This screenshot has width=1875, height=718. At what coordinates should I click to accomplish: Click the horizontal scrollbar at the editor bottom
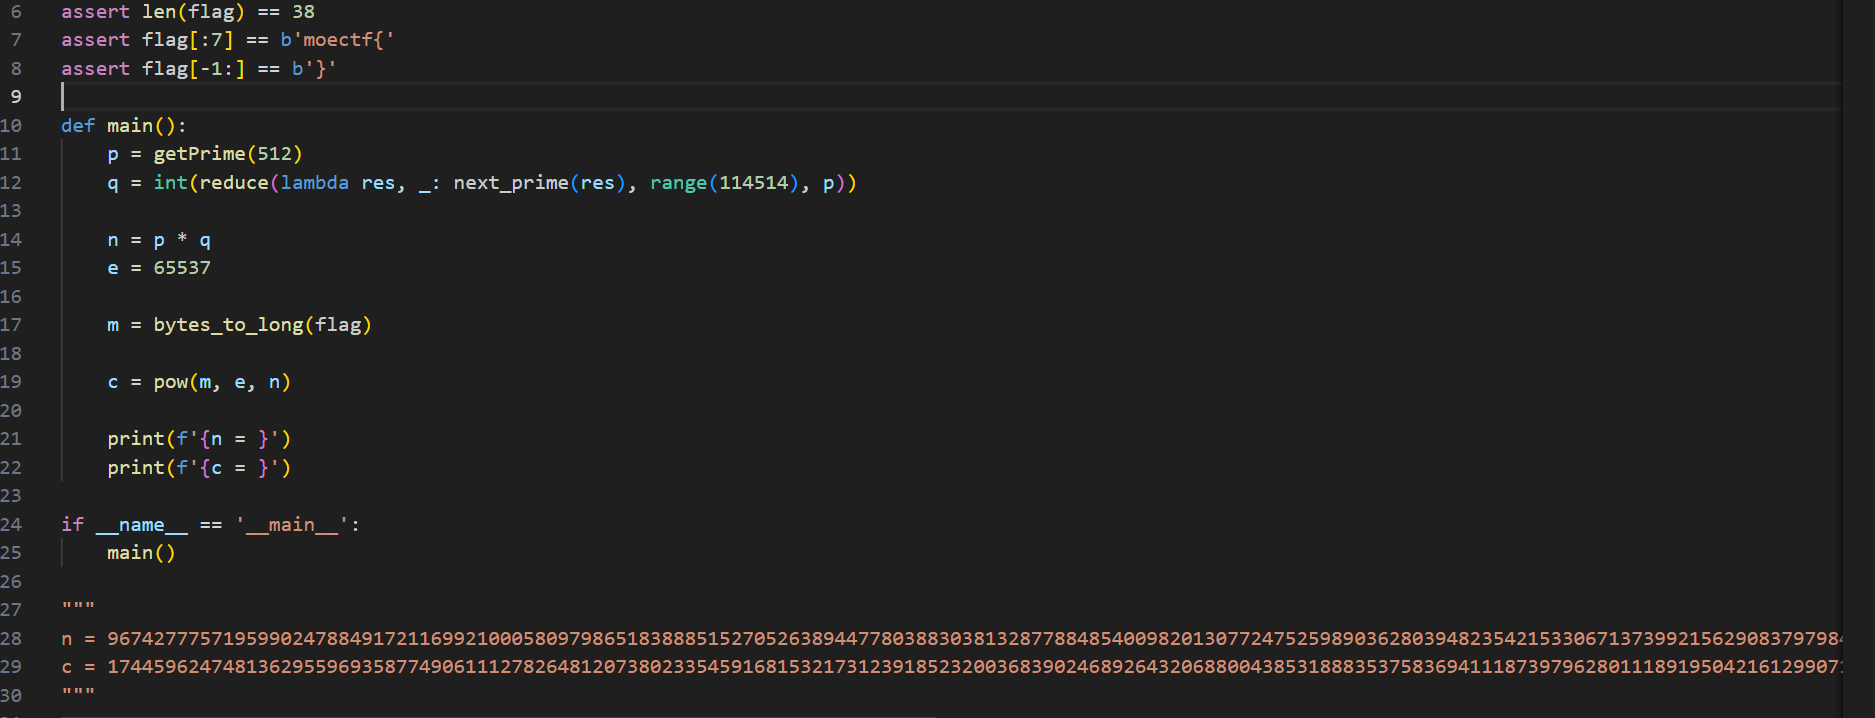[x=500, y=715]
